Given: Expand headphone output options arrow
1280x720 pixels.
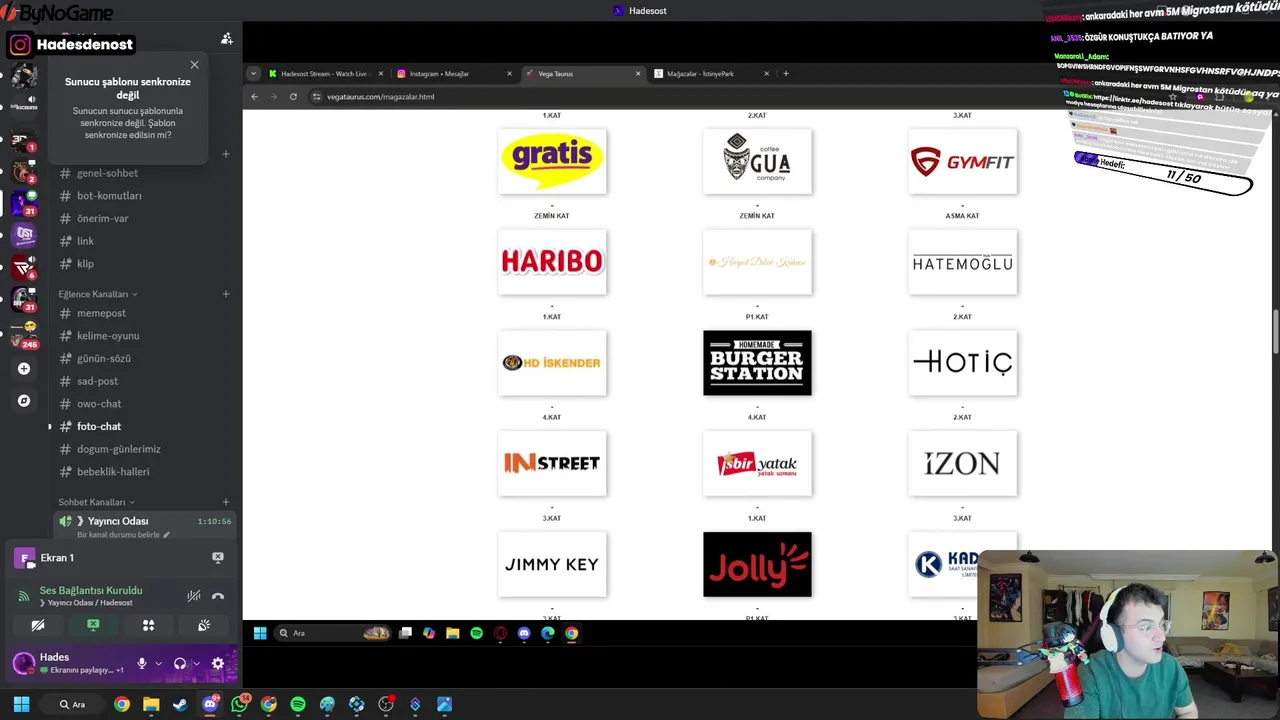Looking at the screenshot, I should [x=196, y=663].
